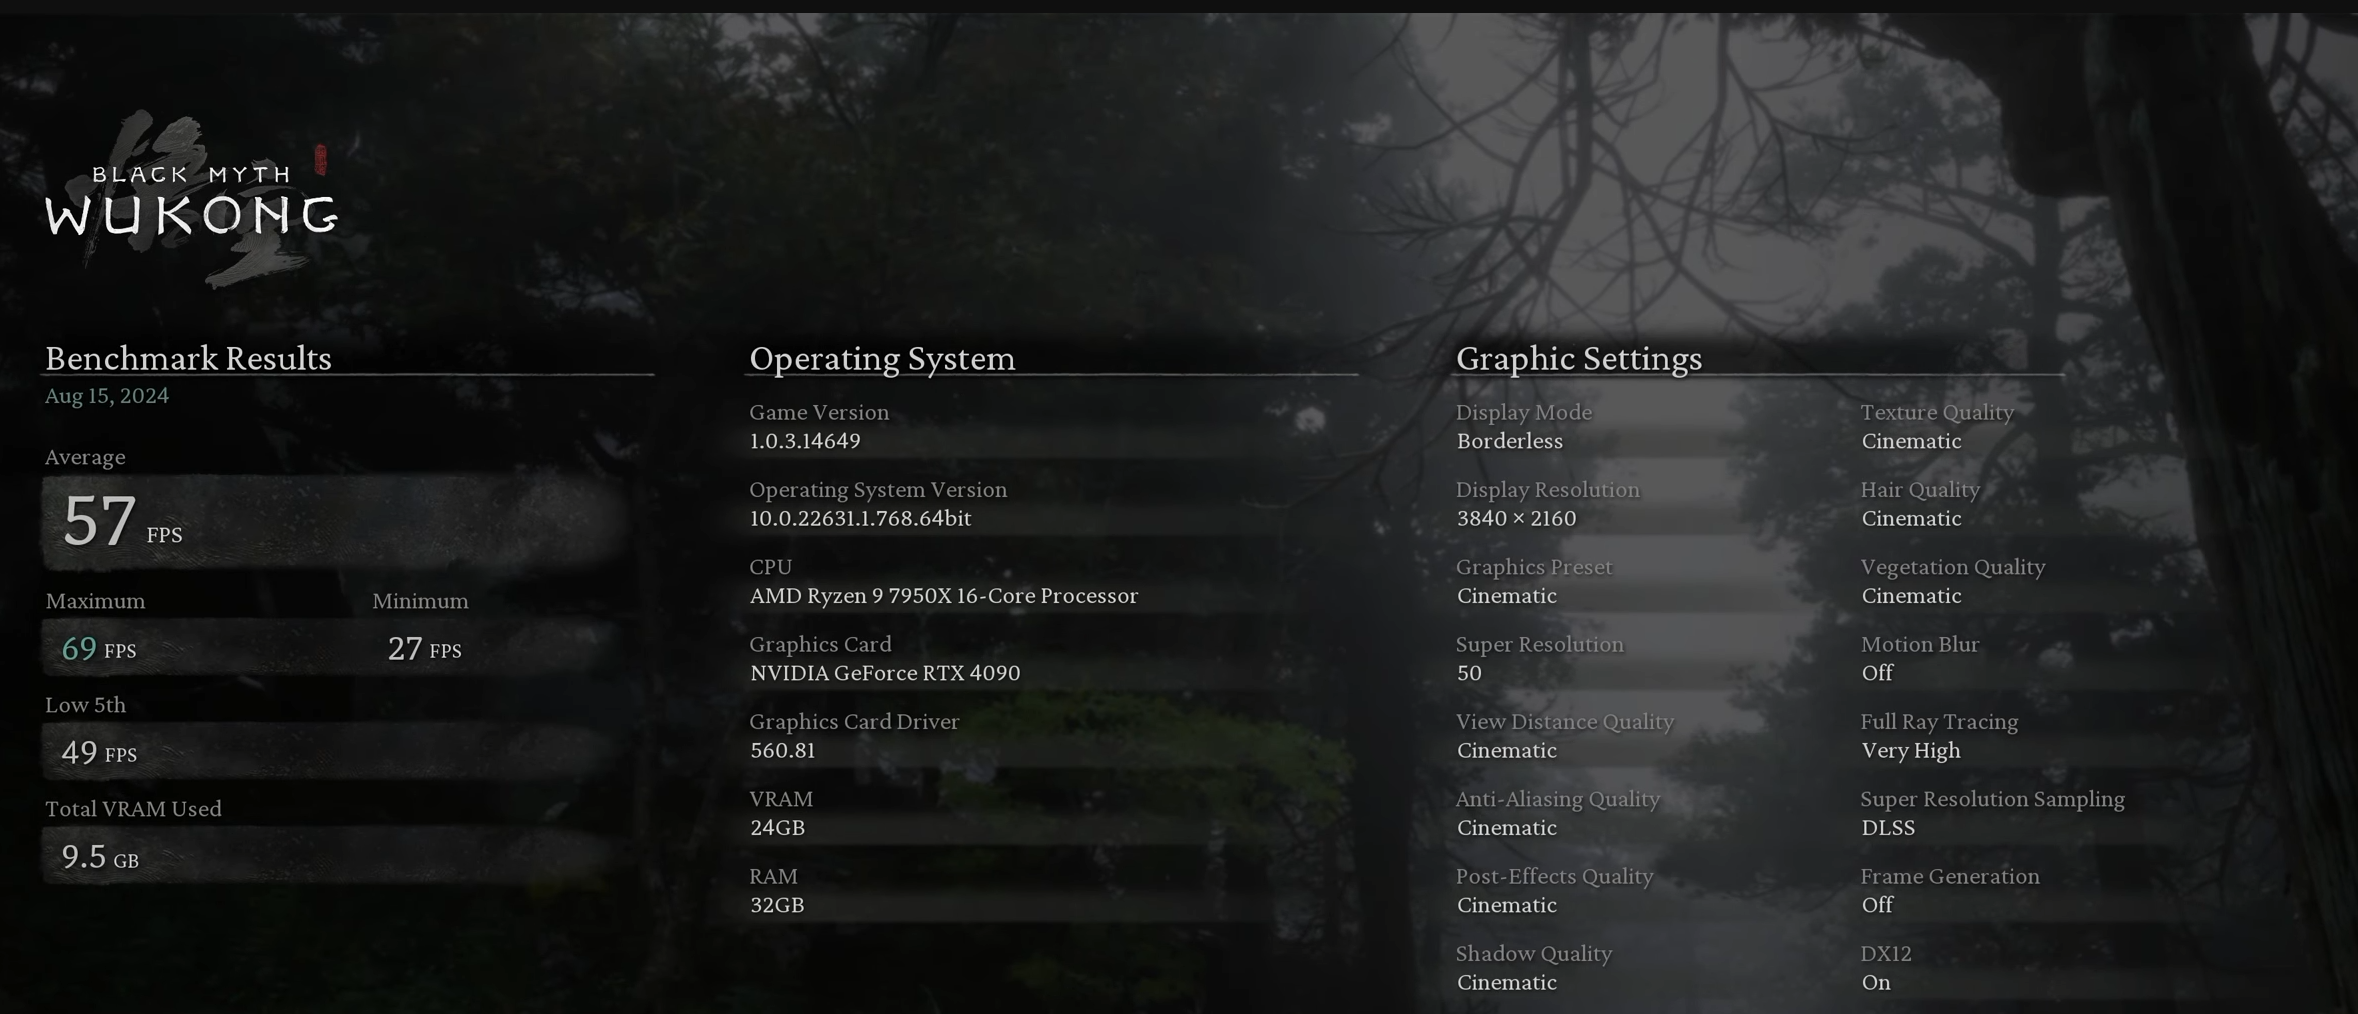
Task: Select 'Cinematic' under Anti-Aliasing Quality
Action: 1506,828
